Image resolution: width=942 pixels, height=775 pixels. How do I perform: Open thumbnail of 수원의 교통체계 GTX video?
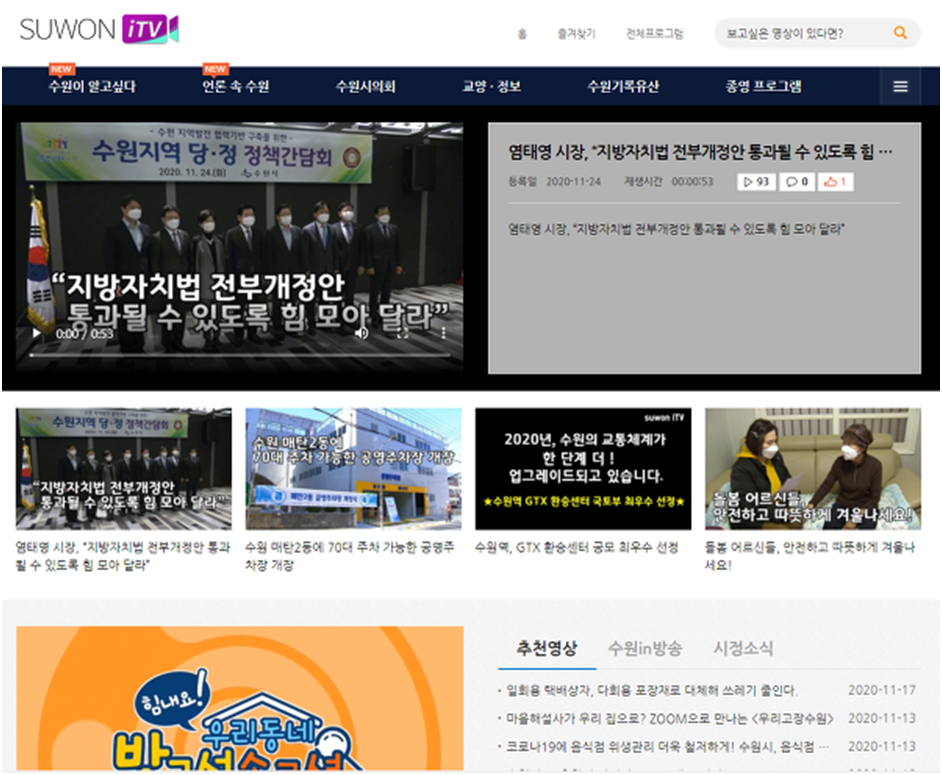click(583, 469)
